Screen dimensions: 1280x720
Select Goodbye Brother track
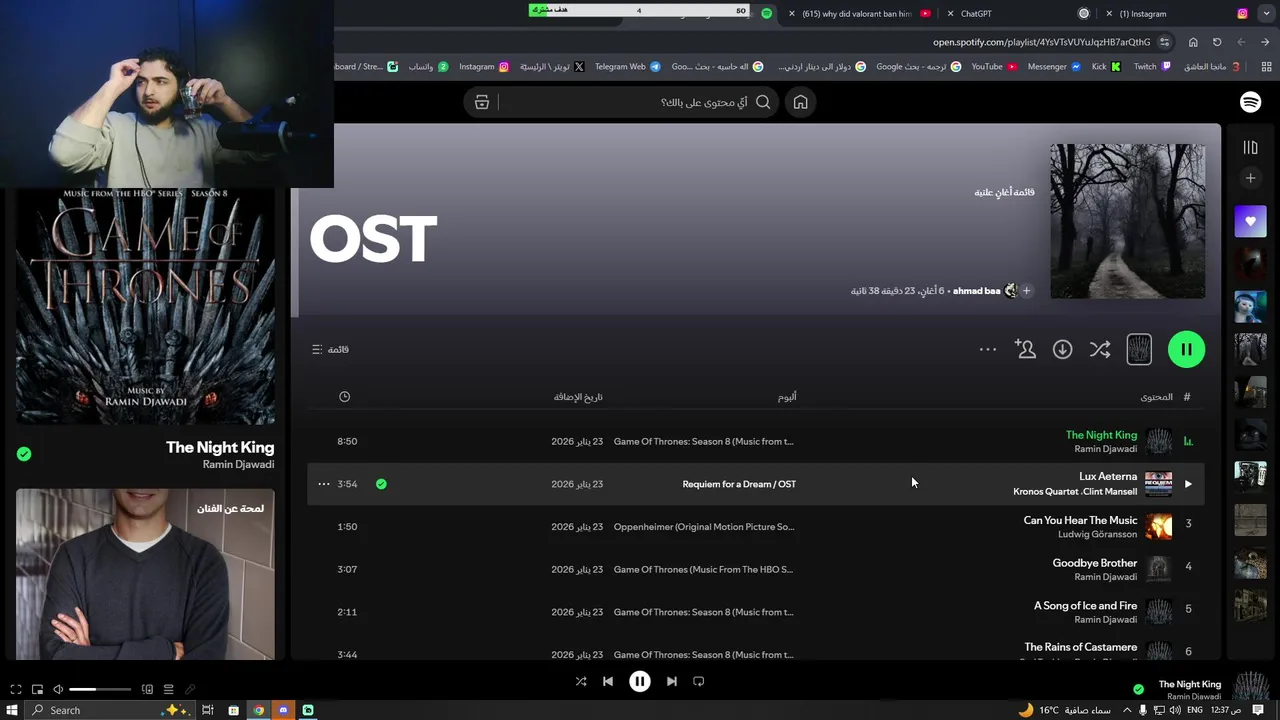(x=1094, y=563)
